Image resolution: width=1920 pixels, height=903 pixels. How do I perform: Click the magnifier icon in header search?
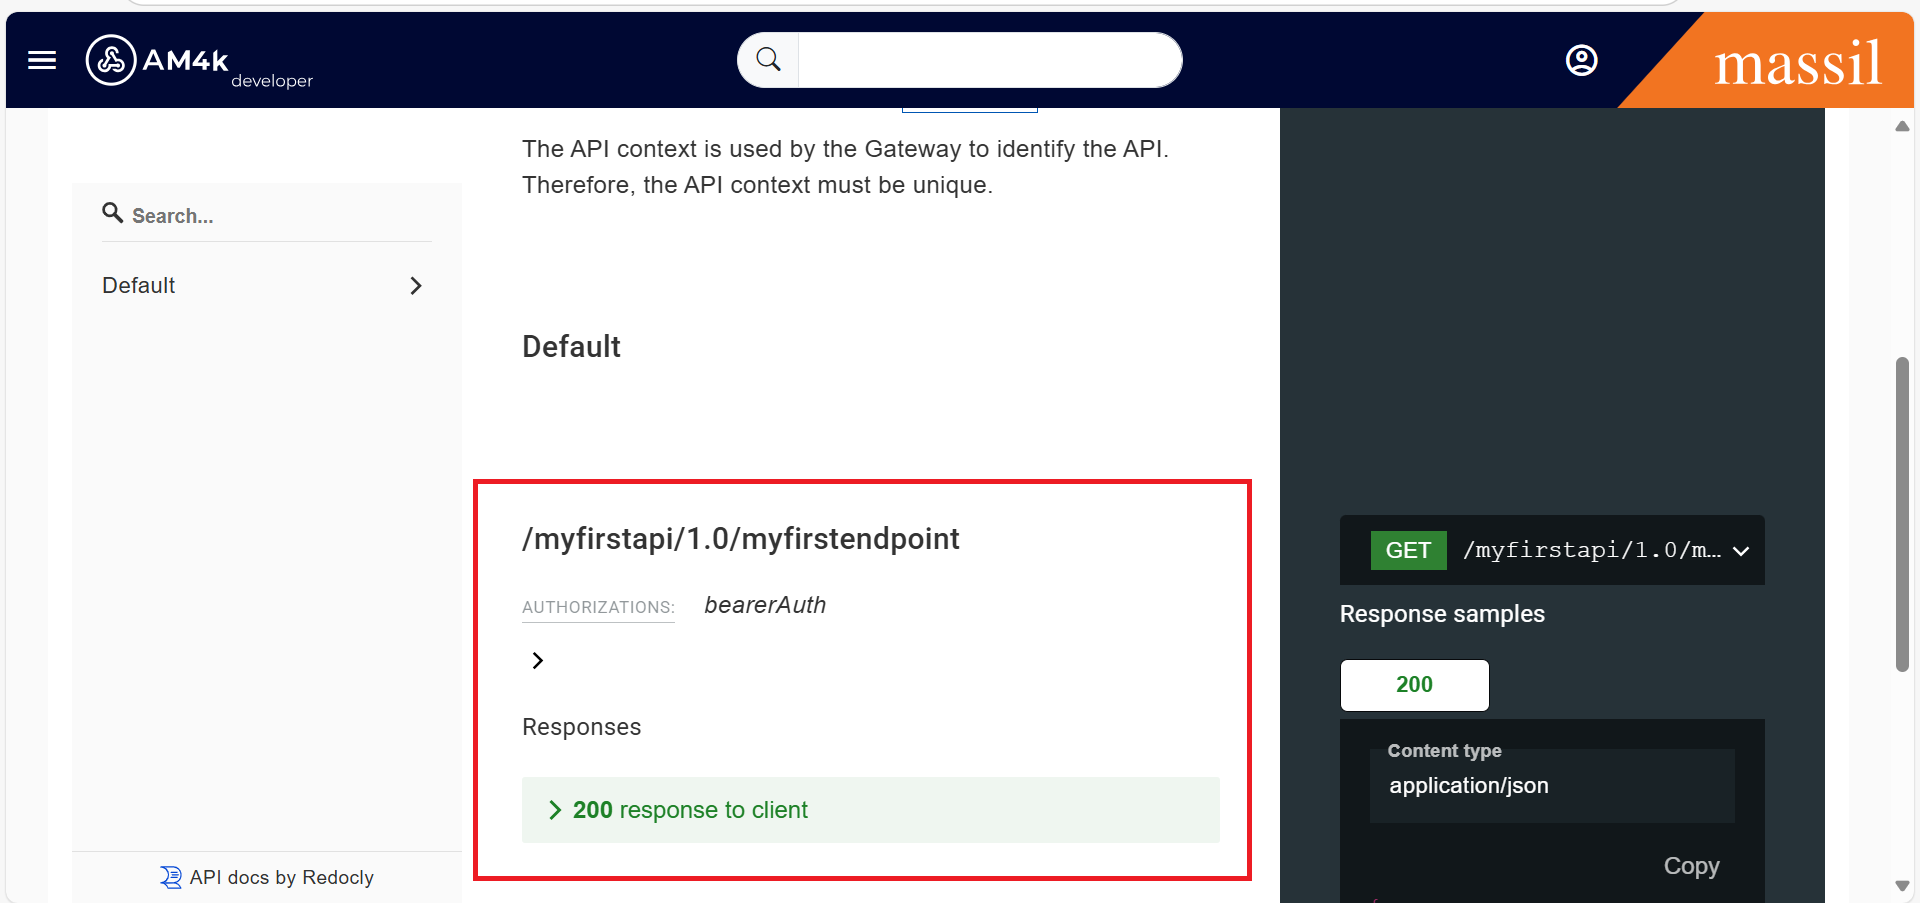768,60
